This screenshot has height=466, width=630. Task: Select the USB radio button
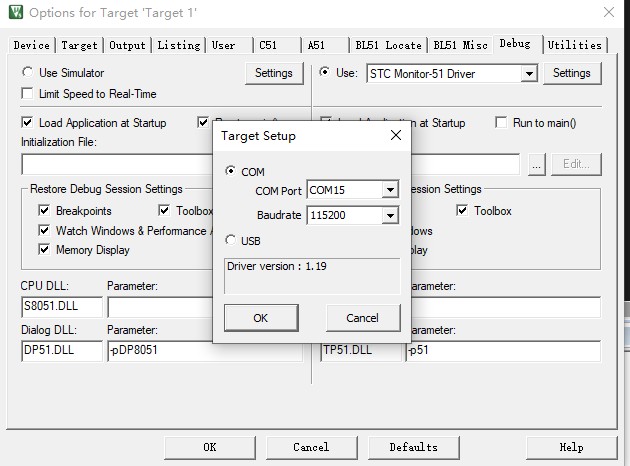click(230, 240)
